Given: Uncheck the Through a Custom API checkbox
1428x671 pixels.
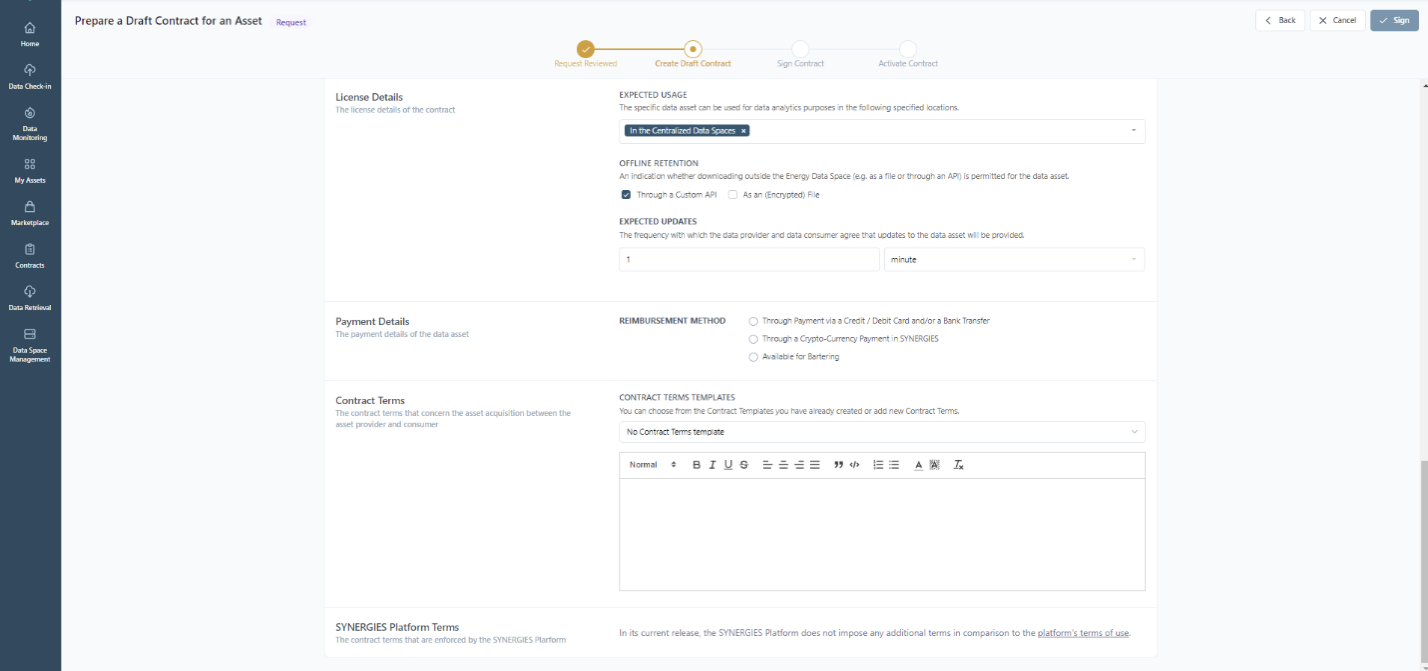Looking at the screenshot, I should point(626,195).
